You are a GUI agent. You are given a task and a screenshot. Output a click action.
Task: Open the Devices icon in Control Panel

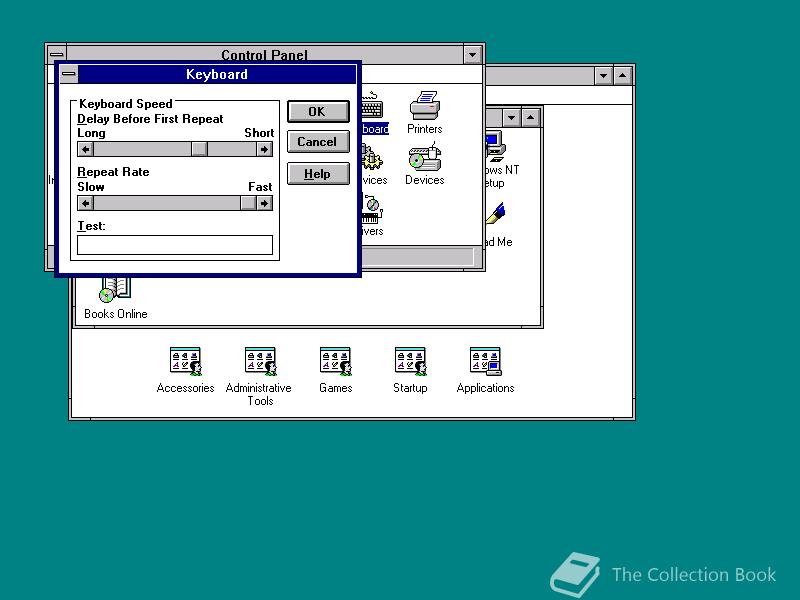(424, 160)
